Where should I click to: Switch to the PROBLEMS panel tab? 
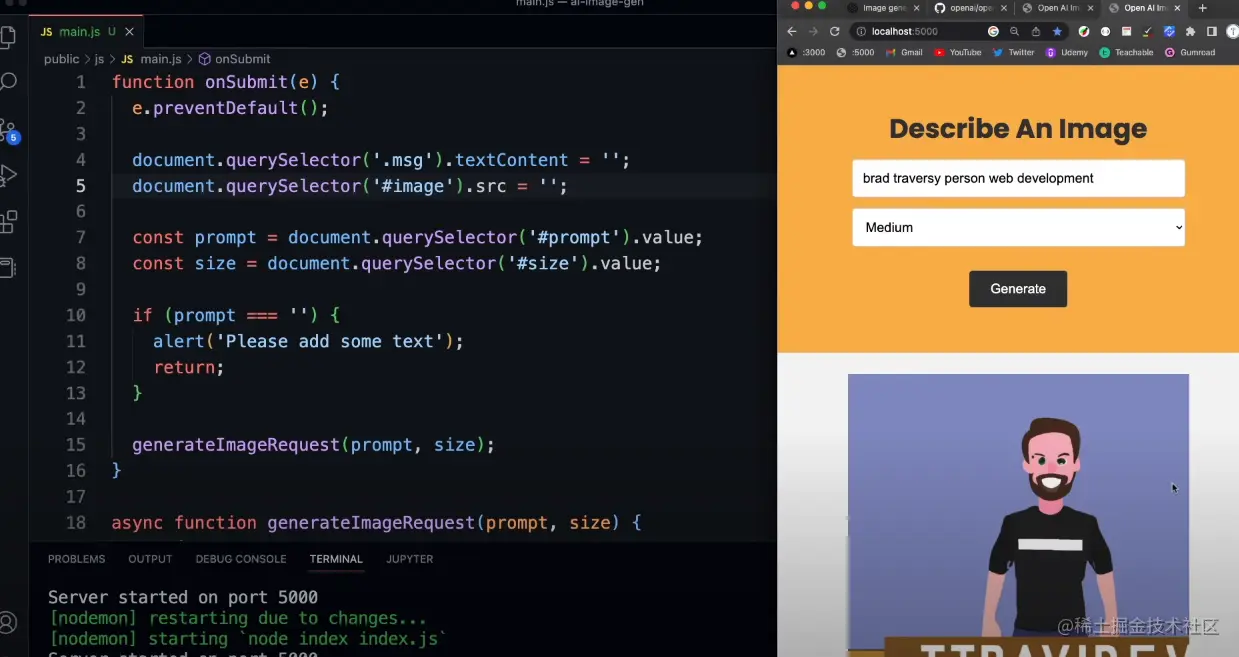(x=76, y=559)
